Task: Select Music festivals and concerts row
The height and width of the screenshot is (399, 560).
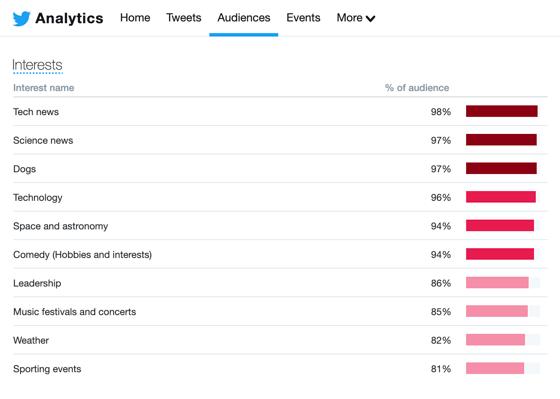Action: [x=280, y=311]
